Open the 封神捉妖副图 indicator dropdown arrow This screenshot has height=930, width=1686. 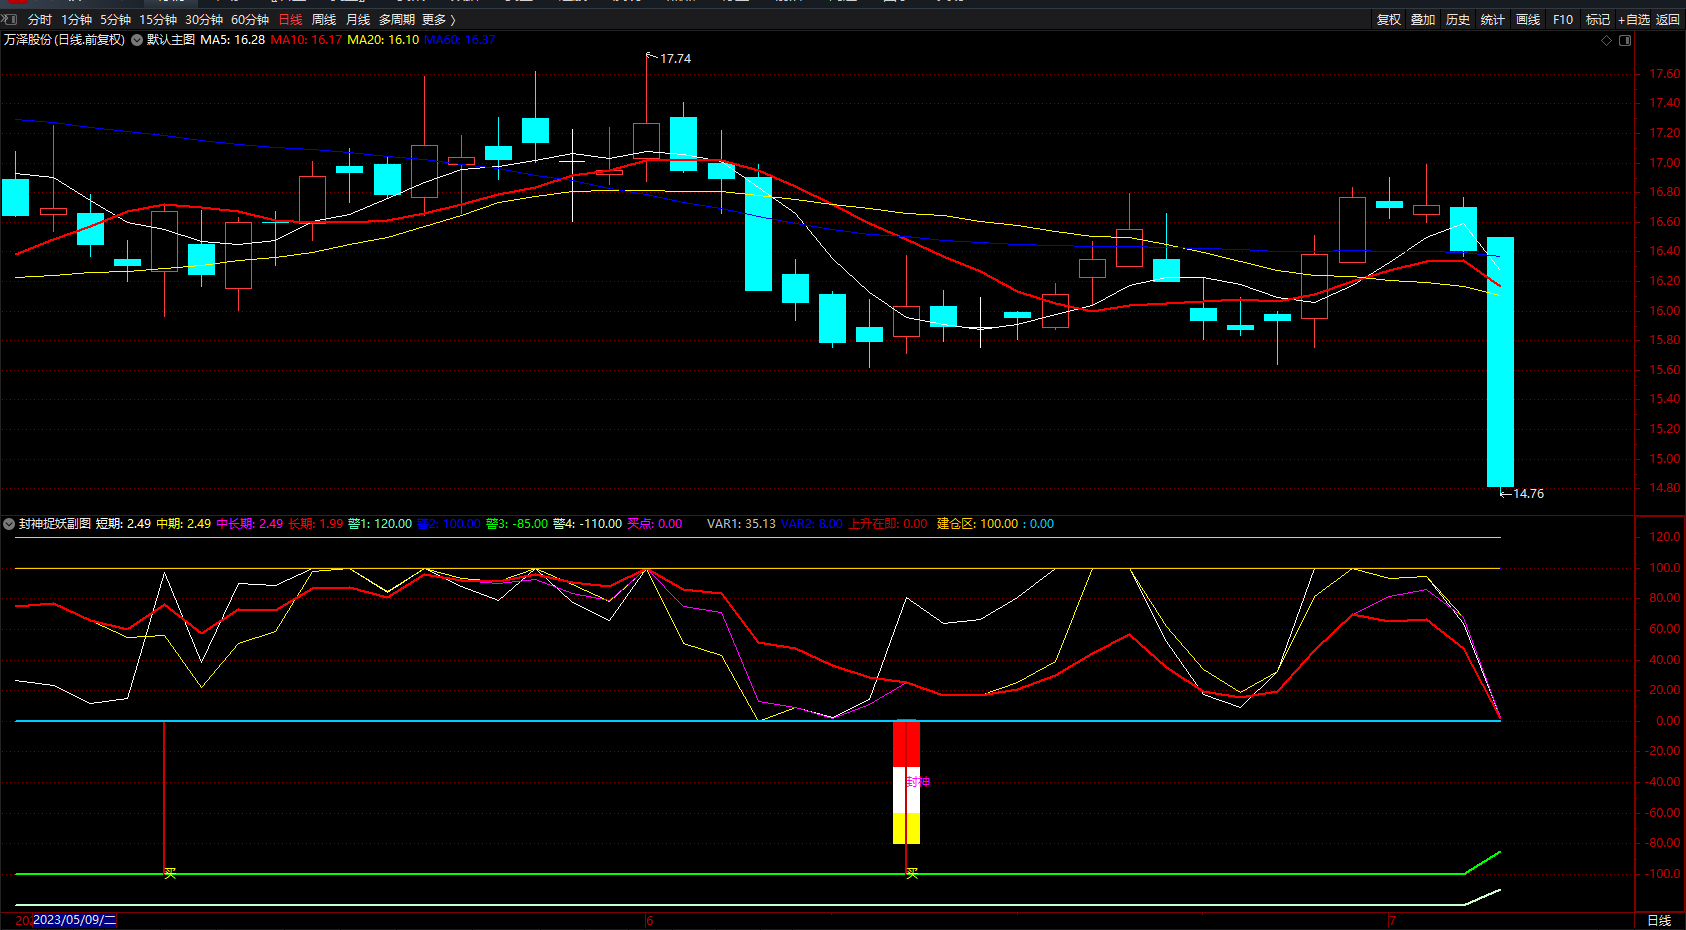[9, 524]
